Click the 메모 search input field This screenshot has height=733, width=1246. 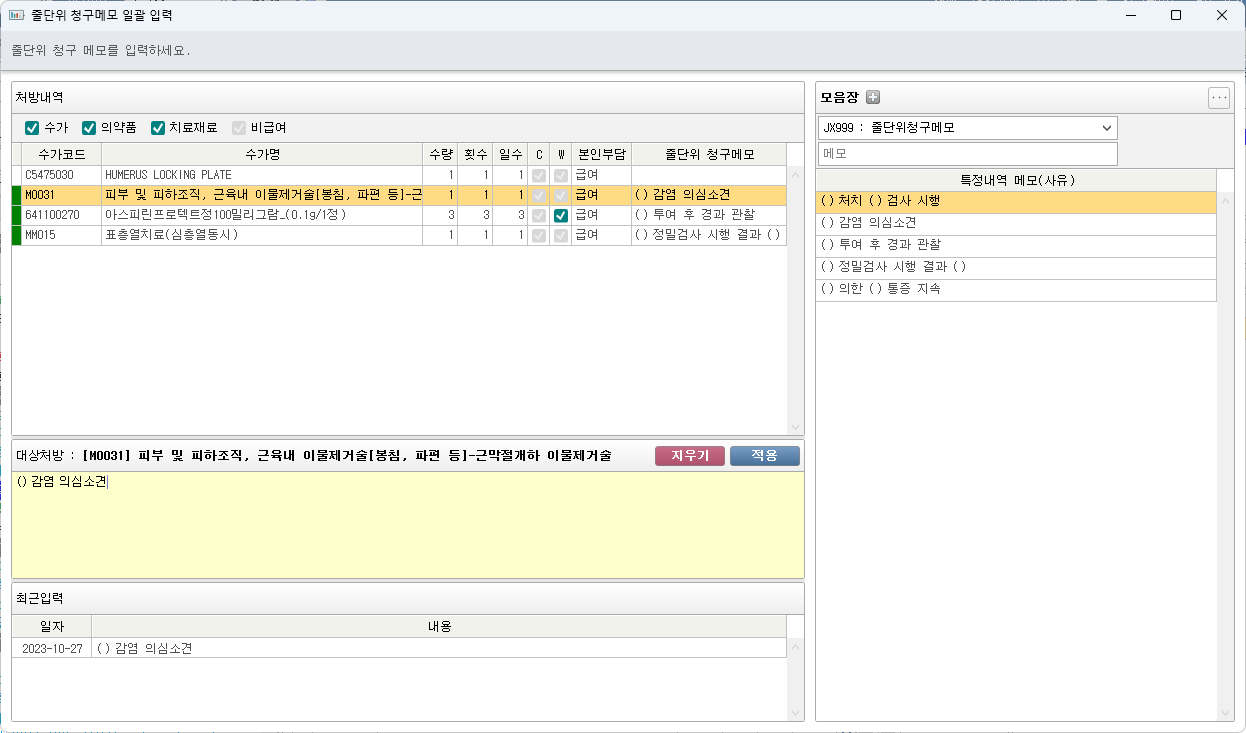(967, 154)
